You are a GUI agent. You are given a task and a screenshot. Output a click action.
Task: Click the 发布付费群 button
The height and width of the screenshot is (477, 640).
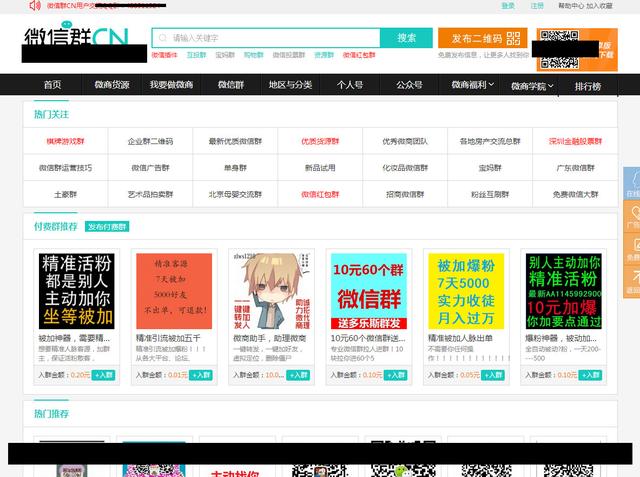coord(107,226)
